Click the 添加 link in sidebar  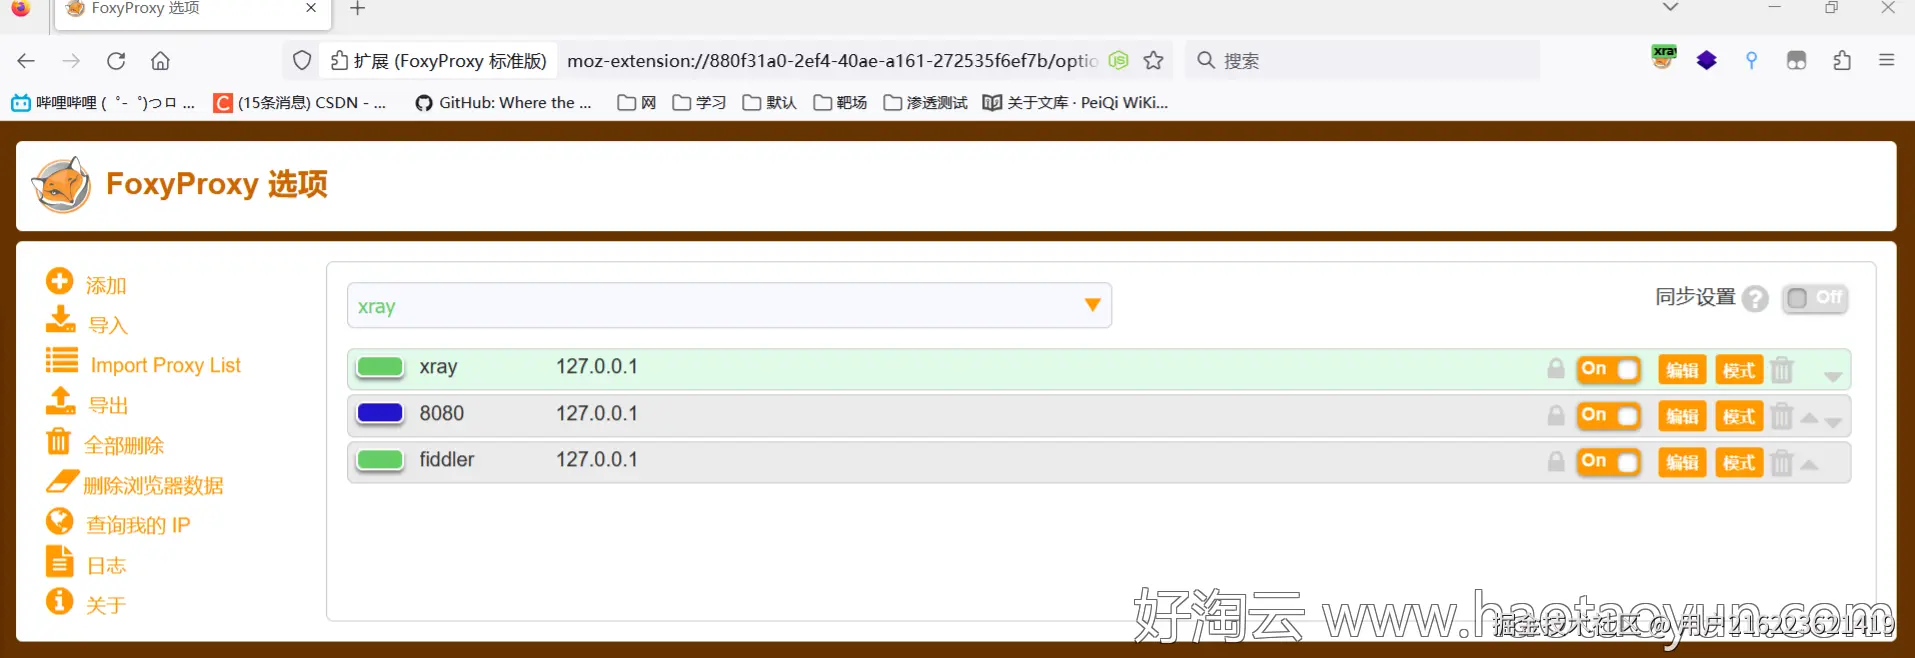click(106, 285)
